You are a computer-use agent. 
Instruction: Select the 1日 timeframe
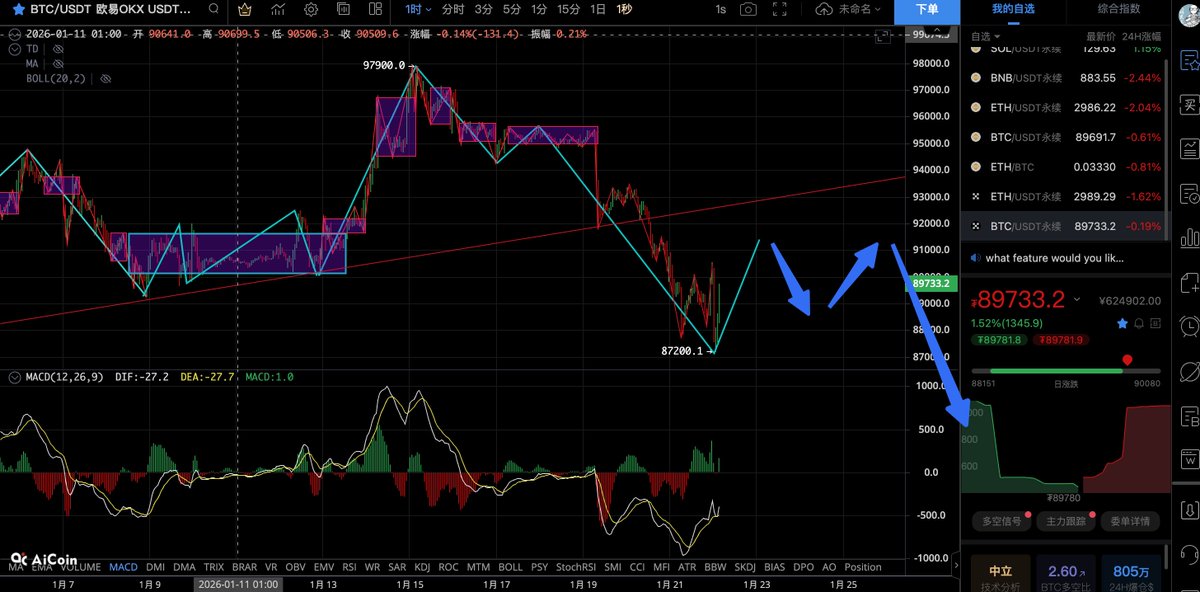coord(598,9)
